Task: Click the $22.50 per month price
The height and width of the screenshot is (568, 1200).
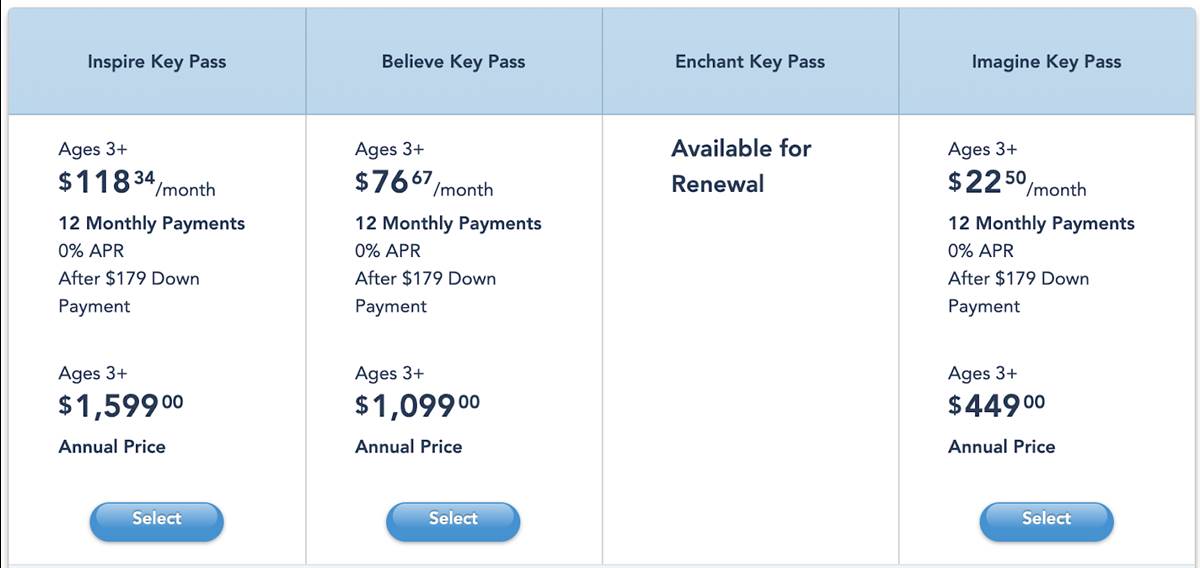Action: click(1017, 183)
